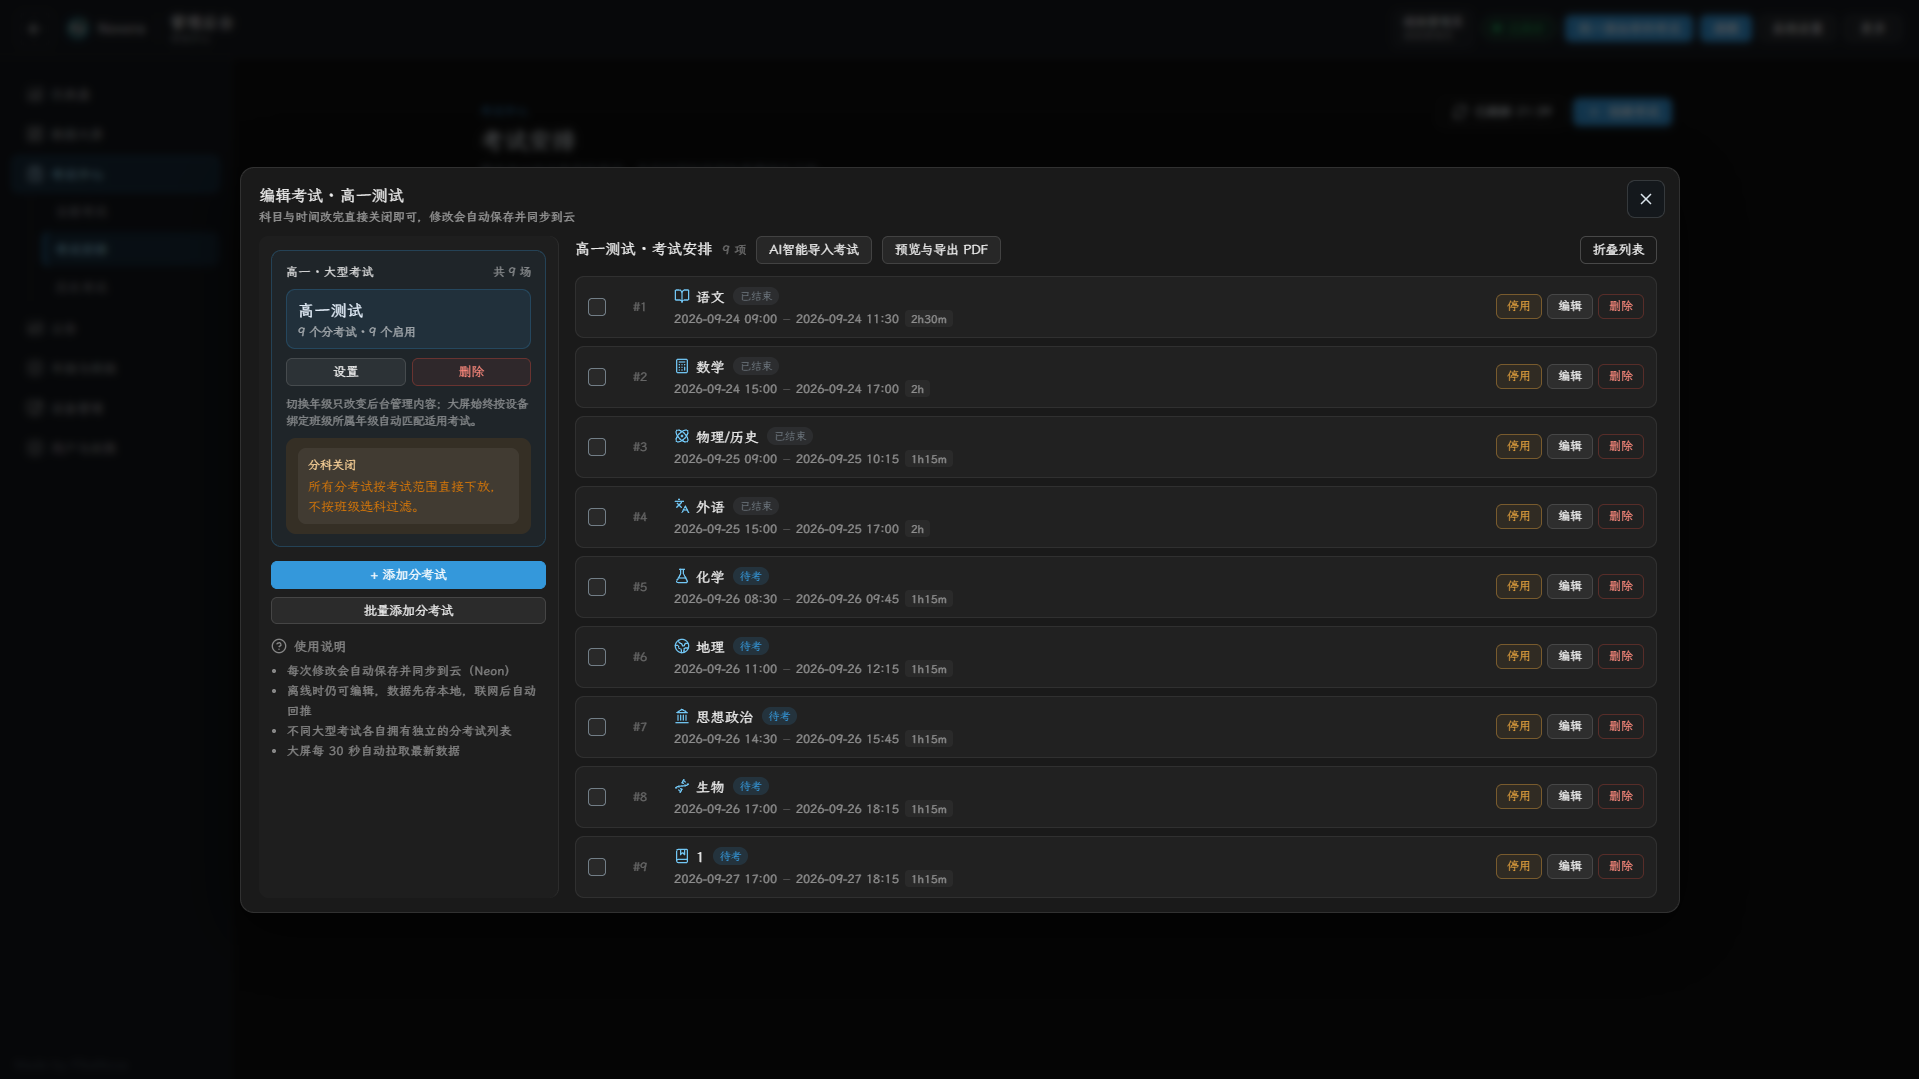Open 设置 for 高一测试
This screenshot has height=1079, width=1919.
[346, 372]
